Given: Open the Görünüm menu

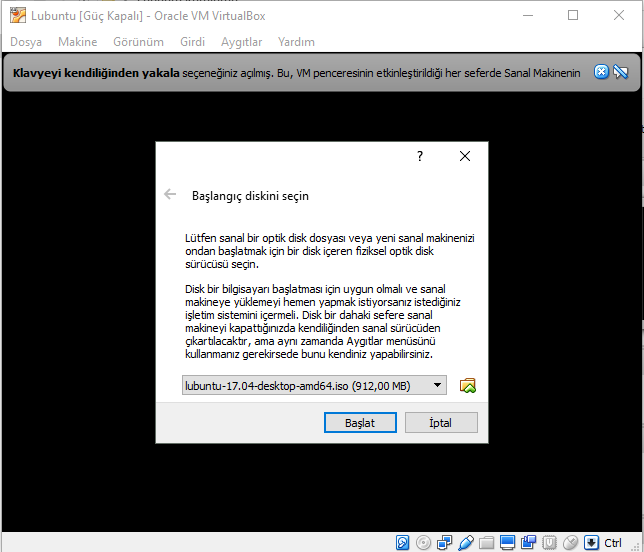Looking at the screenshot, I should (138, 42).
